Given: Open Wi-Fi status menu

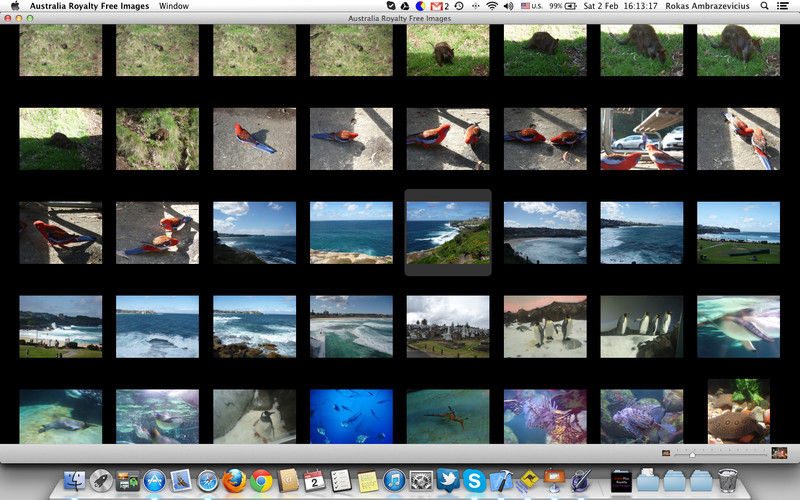Looking at the screenshot, I should coord(492,6).
